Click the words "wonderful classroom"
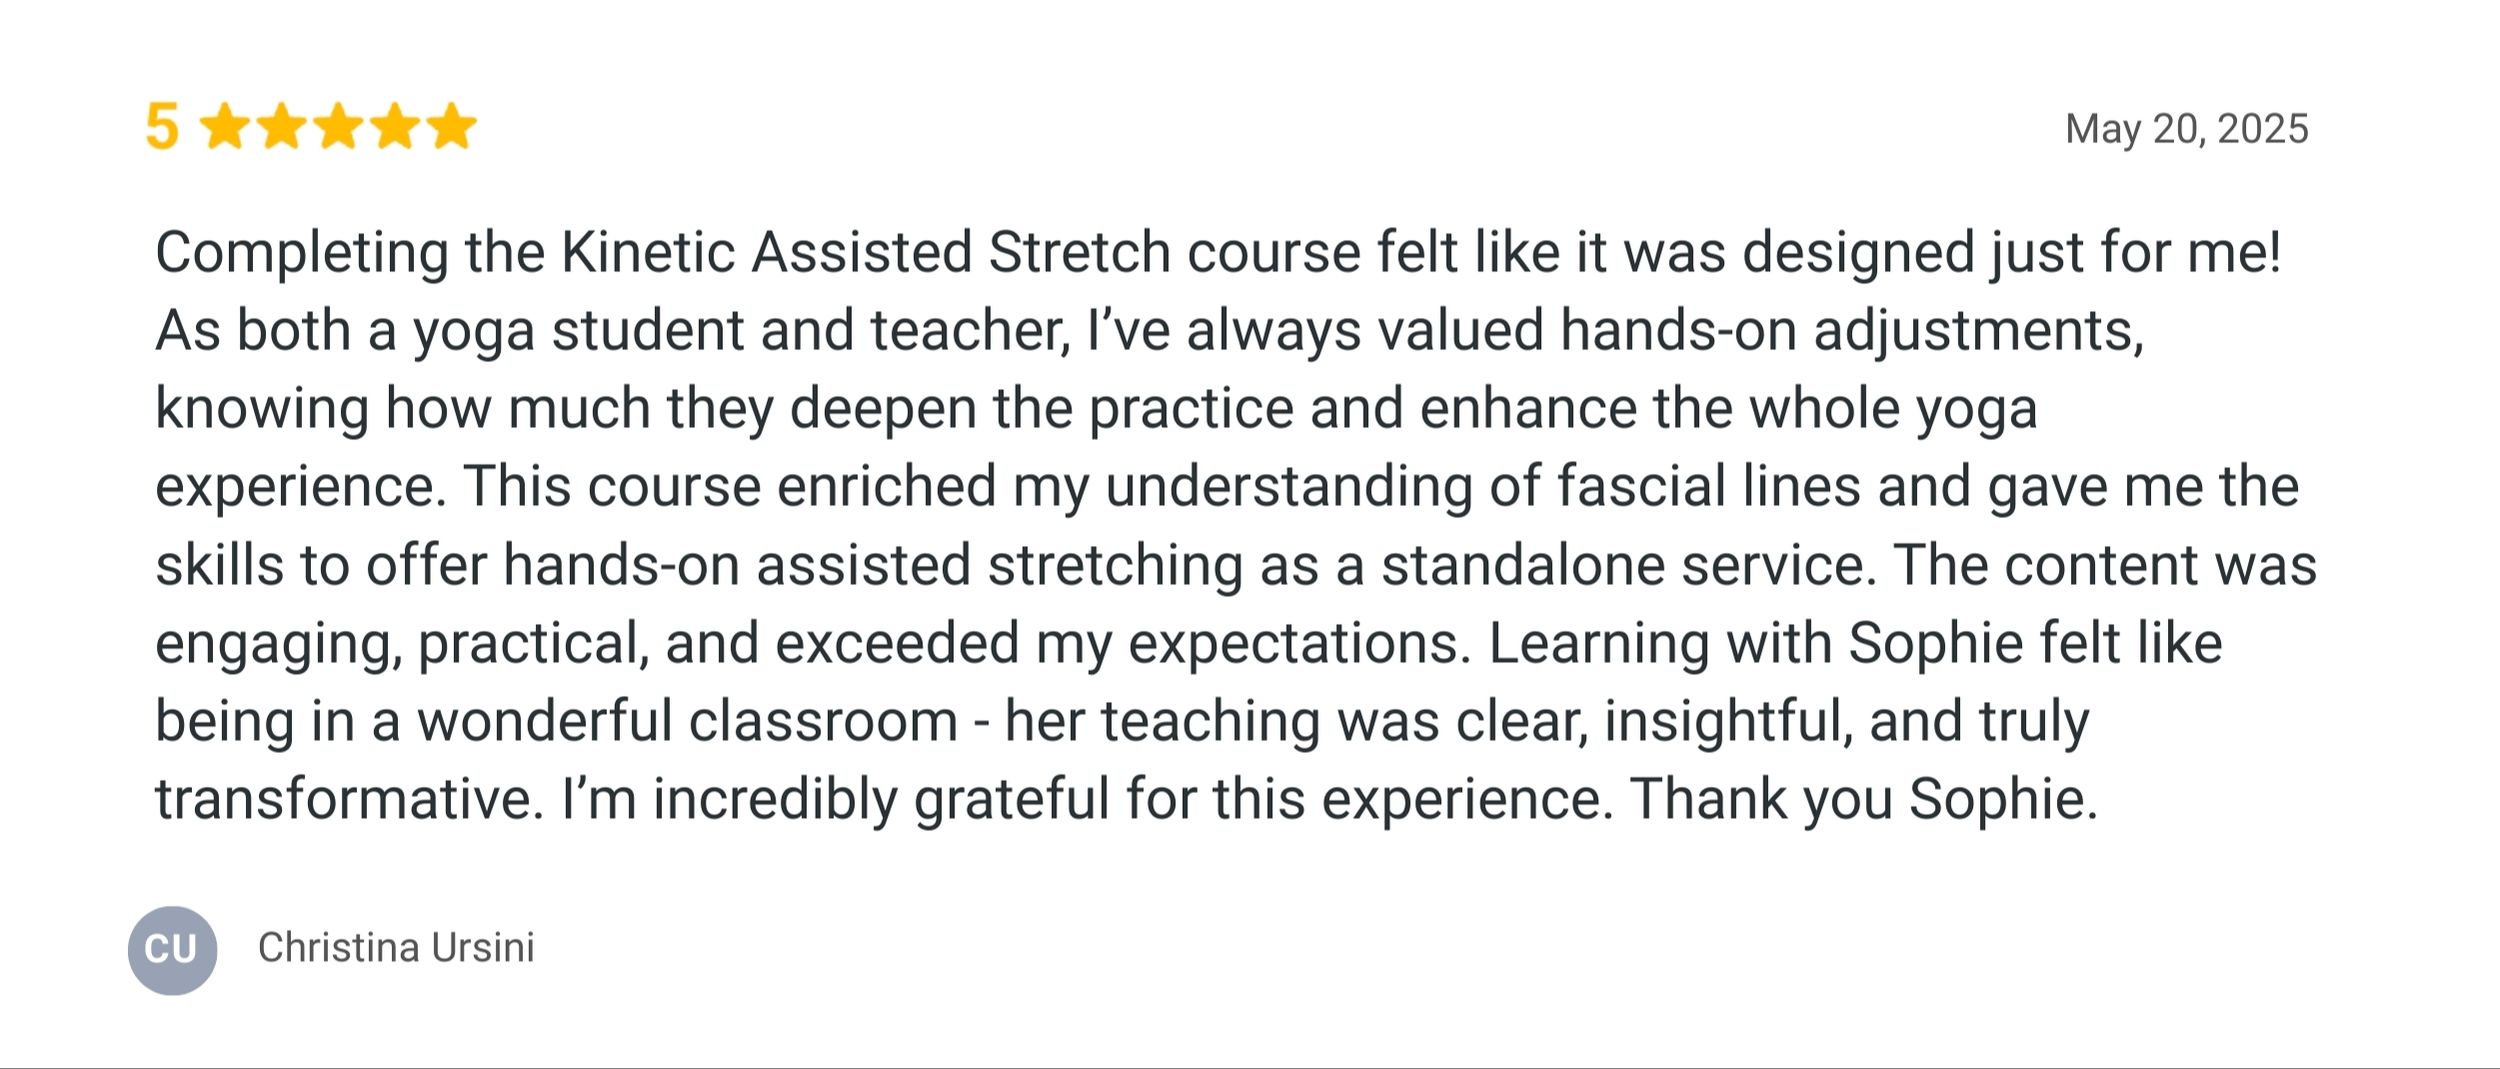2500x1069 pixels. [x=688, y=721]
